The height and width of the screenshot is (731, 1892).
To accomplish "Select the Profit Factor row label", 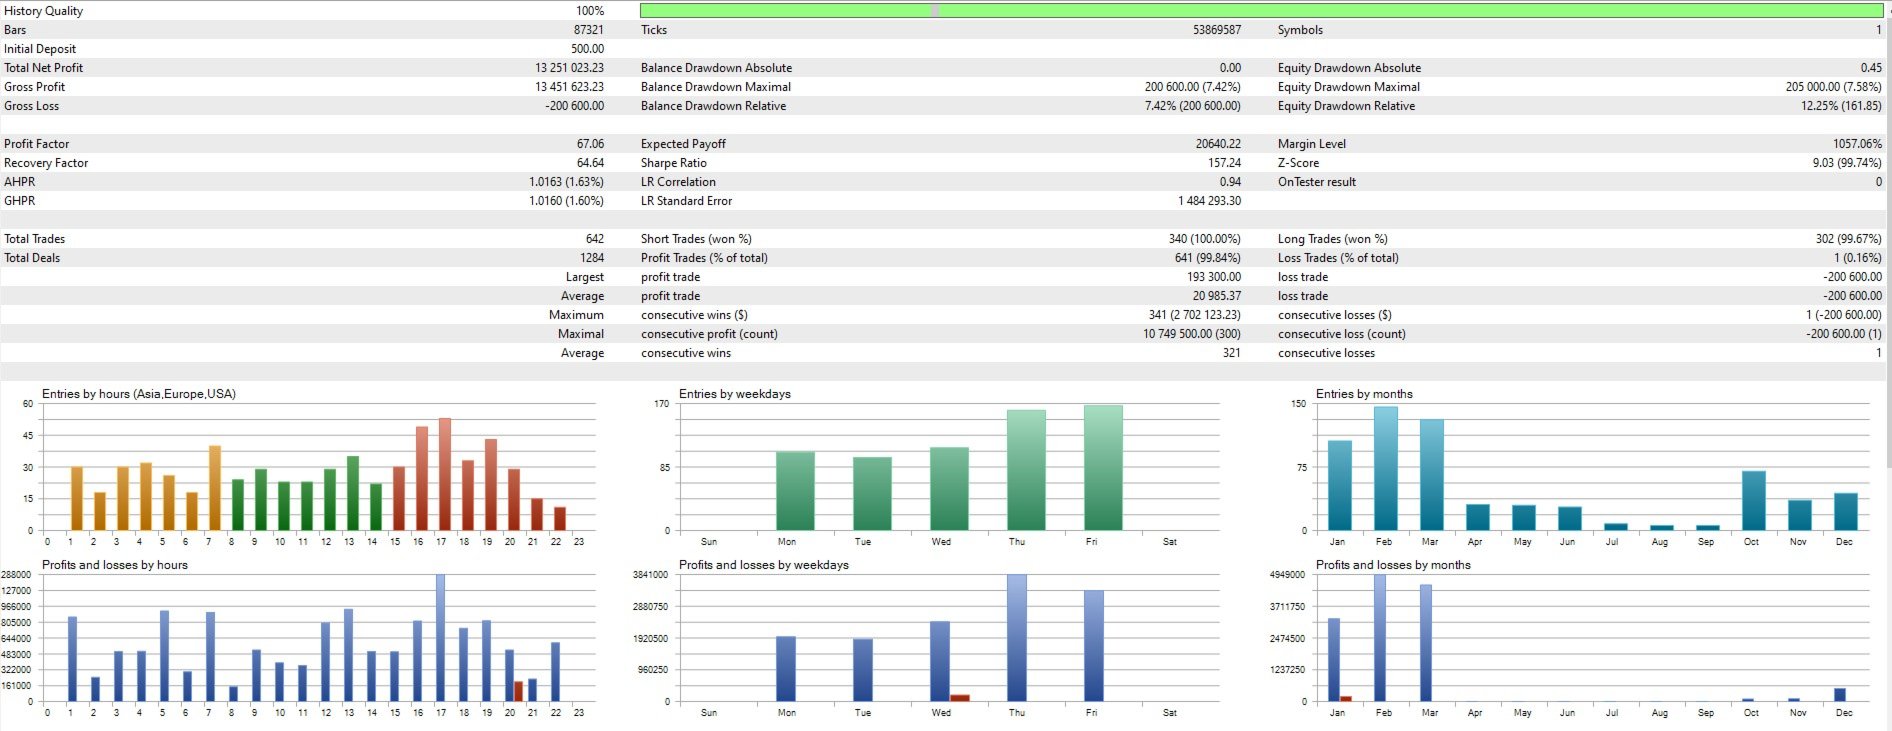I will [37, 144].
